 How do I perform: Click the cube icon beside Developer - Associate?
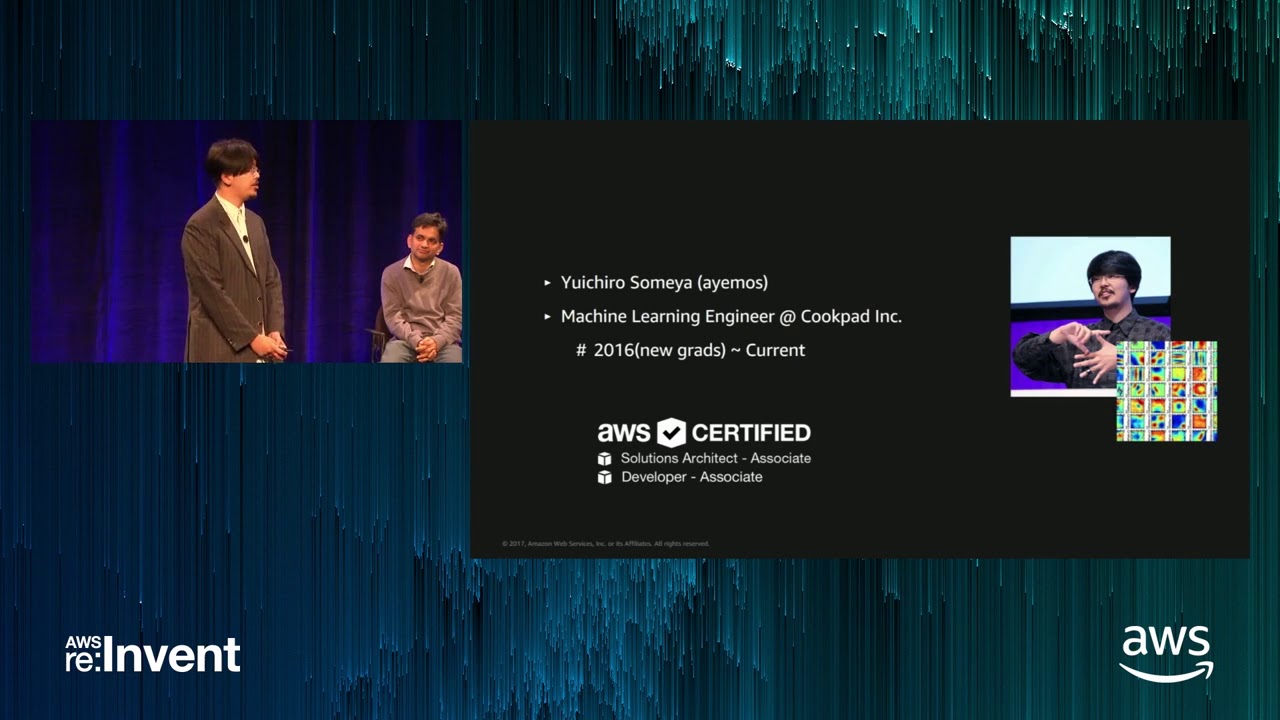pyautogui.click(x=604, y=478)
